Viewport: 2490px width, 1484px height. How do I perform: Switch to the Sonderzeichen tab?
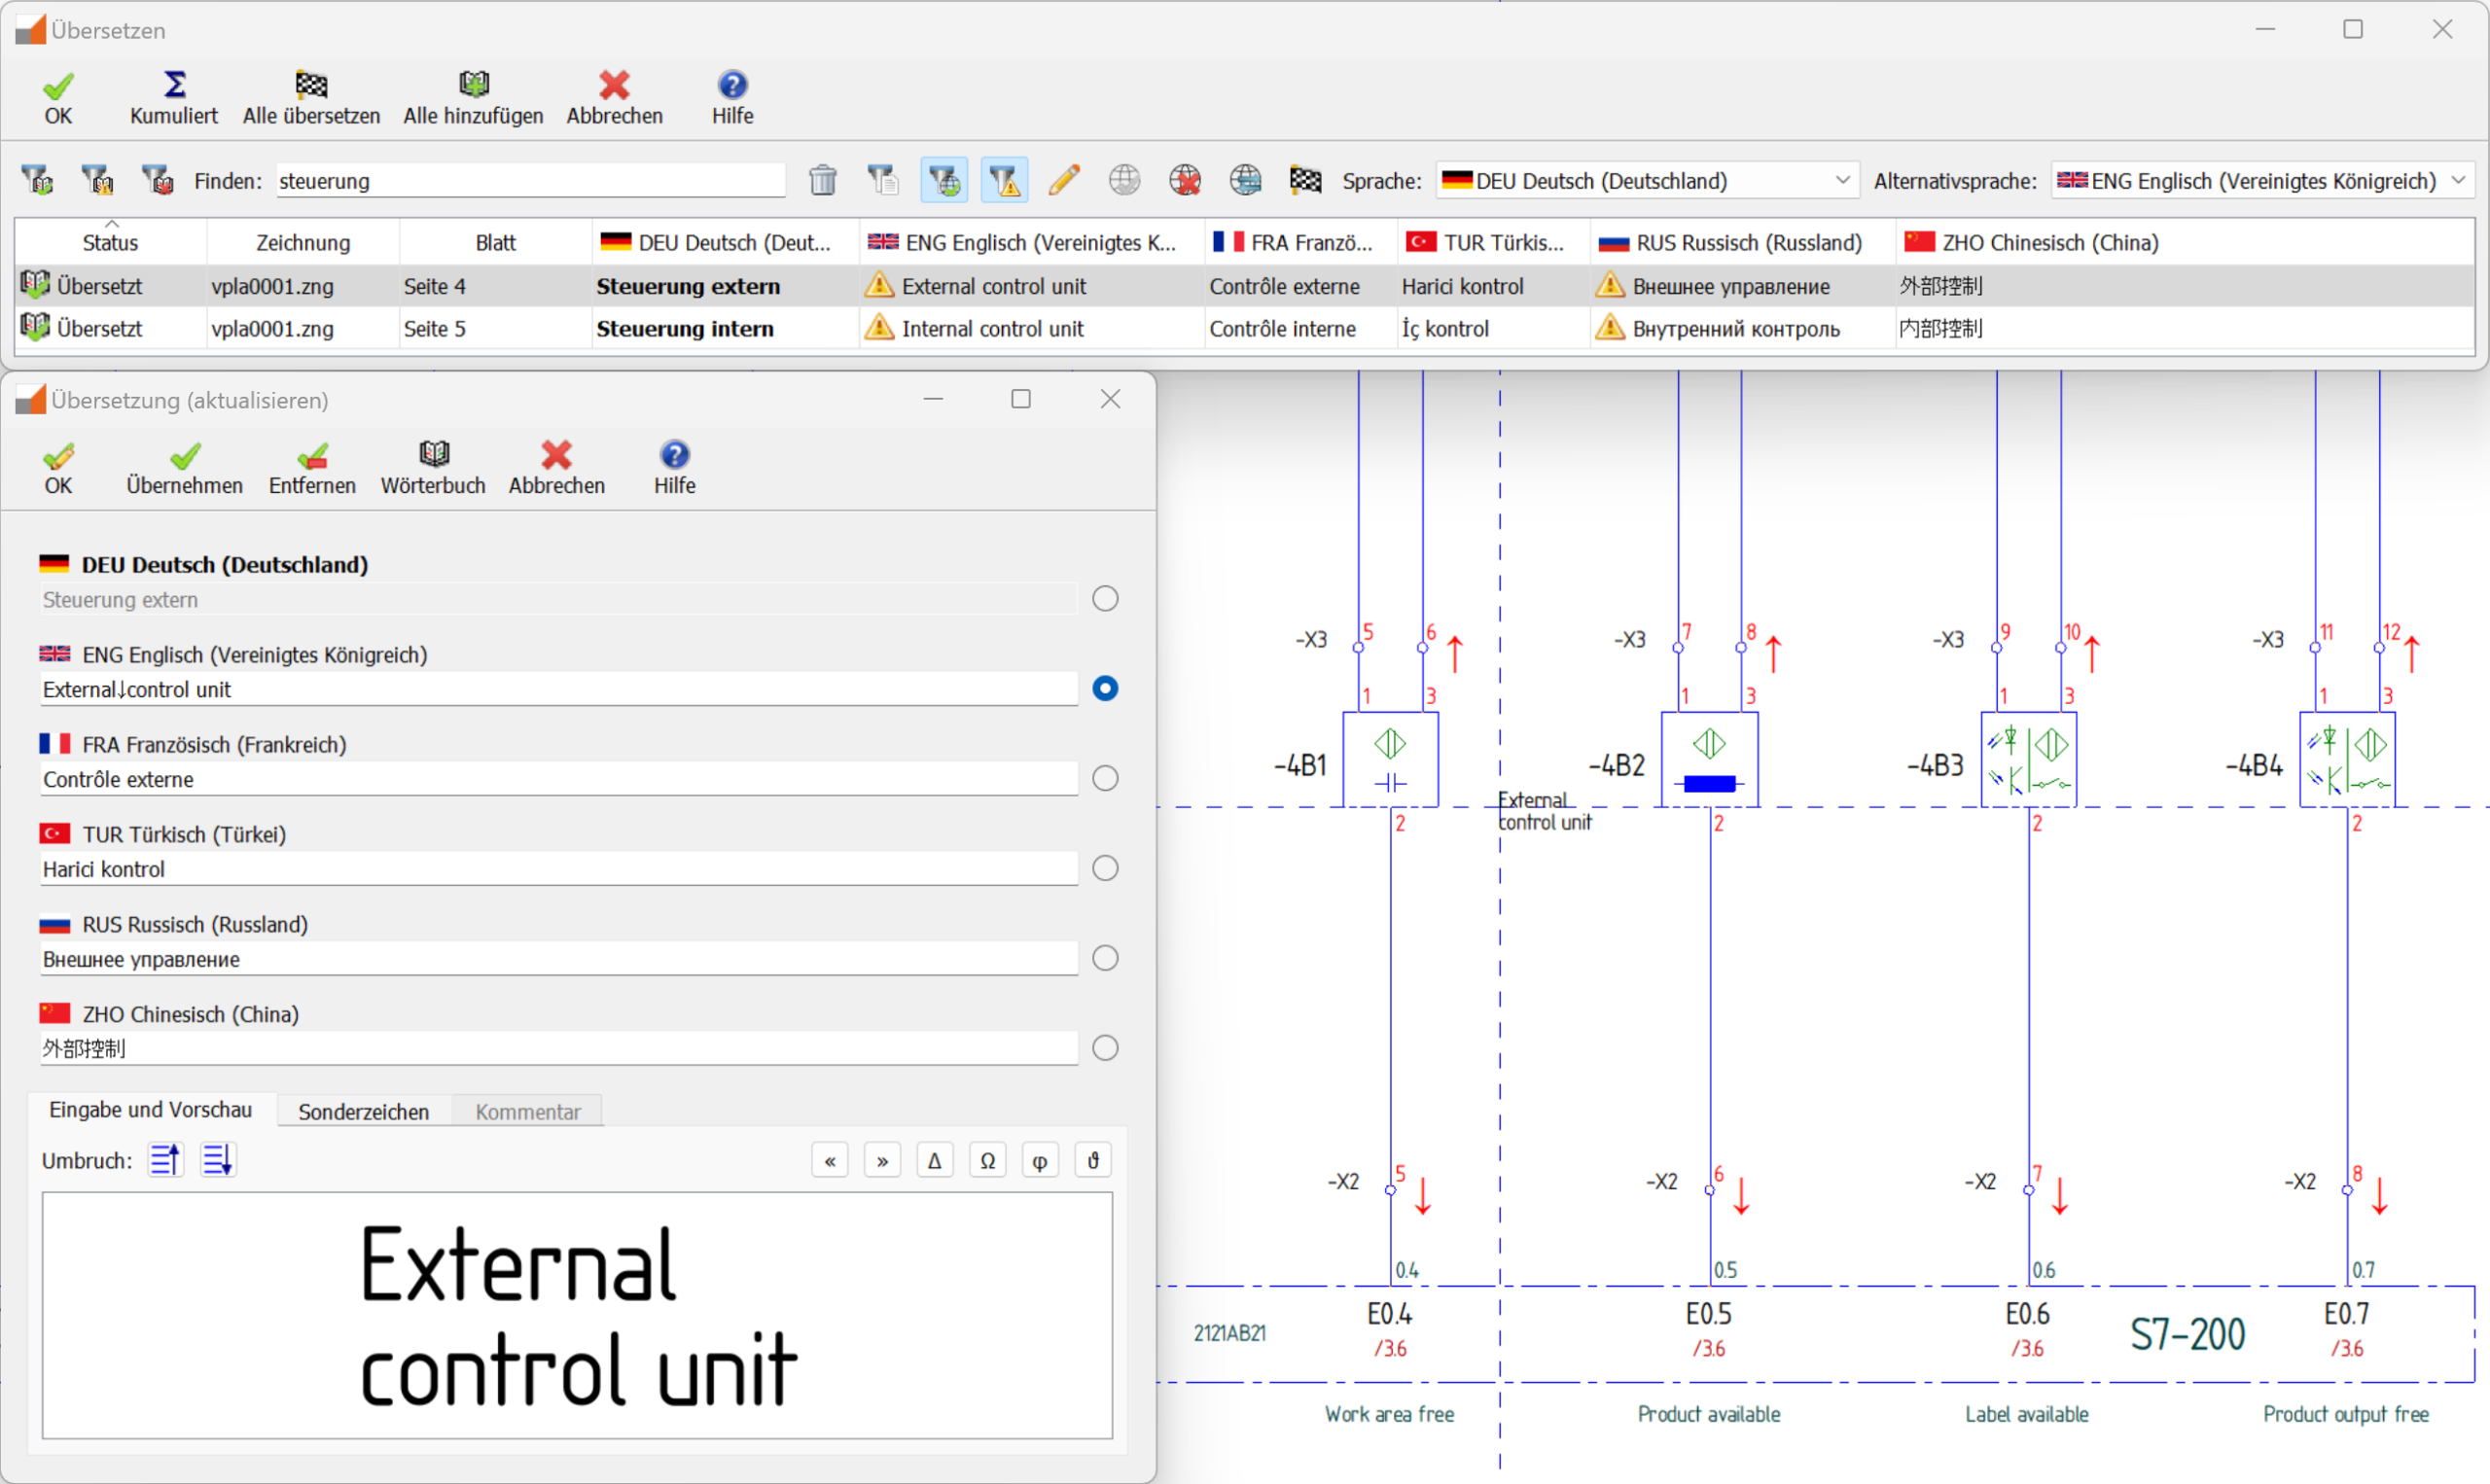click(x=363, y=1112)
